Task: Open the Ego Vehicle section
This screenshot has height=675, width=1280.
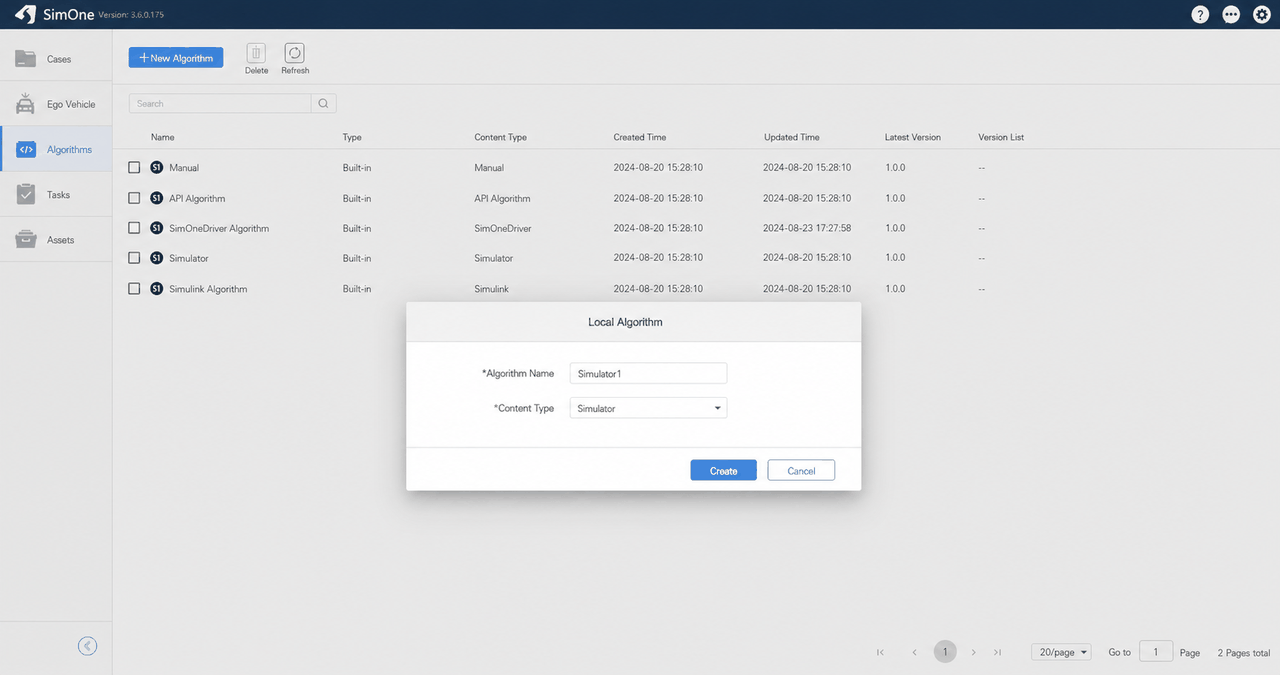Action: click(56, 104)
